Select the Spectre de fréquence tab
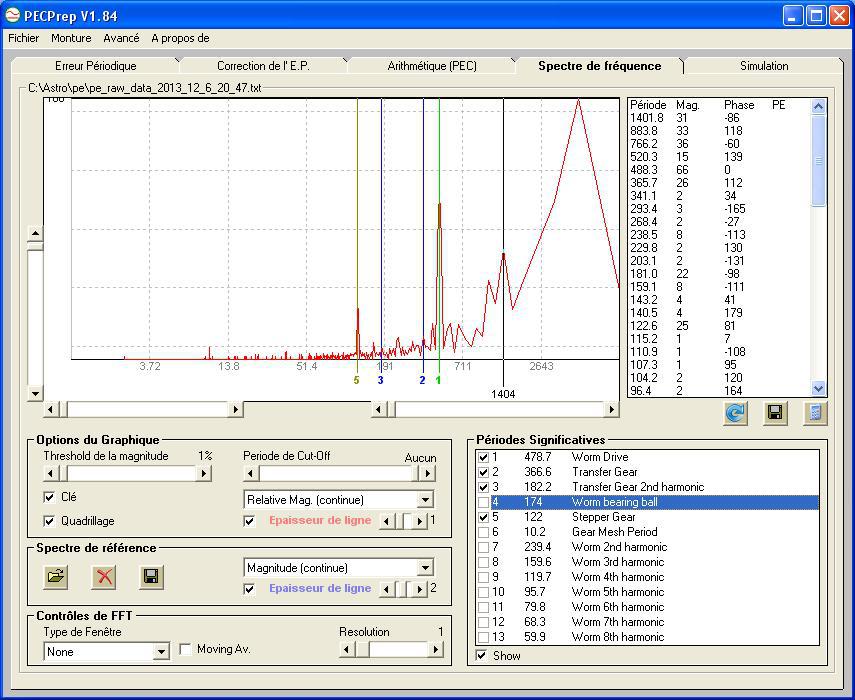This screenshot has height=700, width=855. [x=599, y=66]
